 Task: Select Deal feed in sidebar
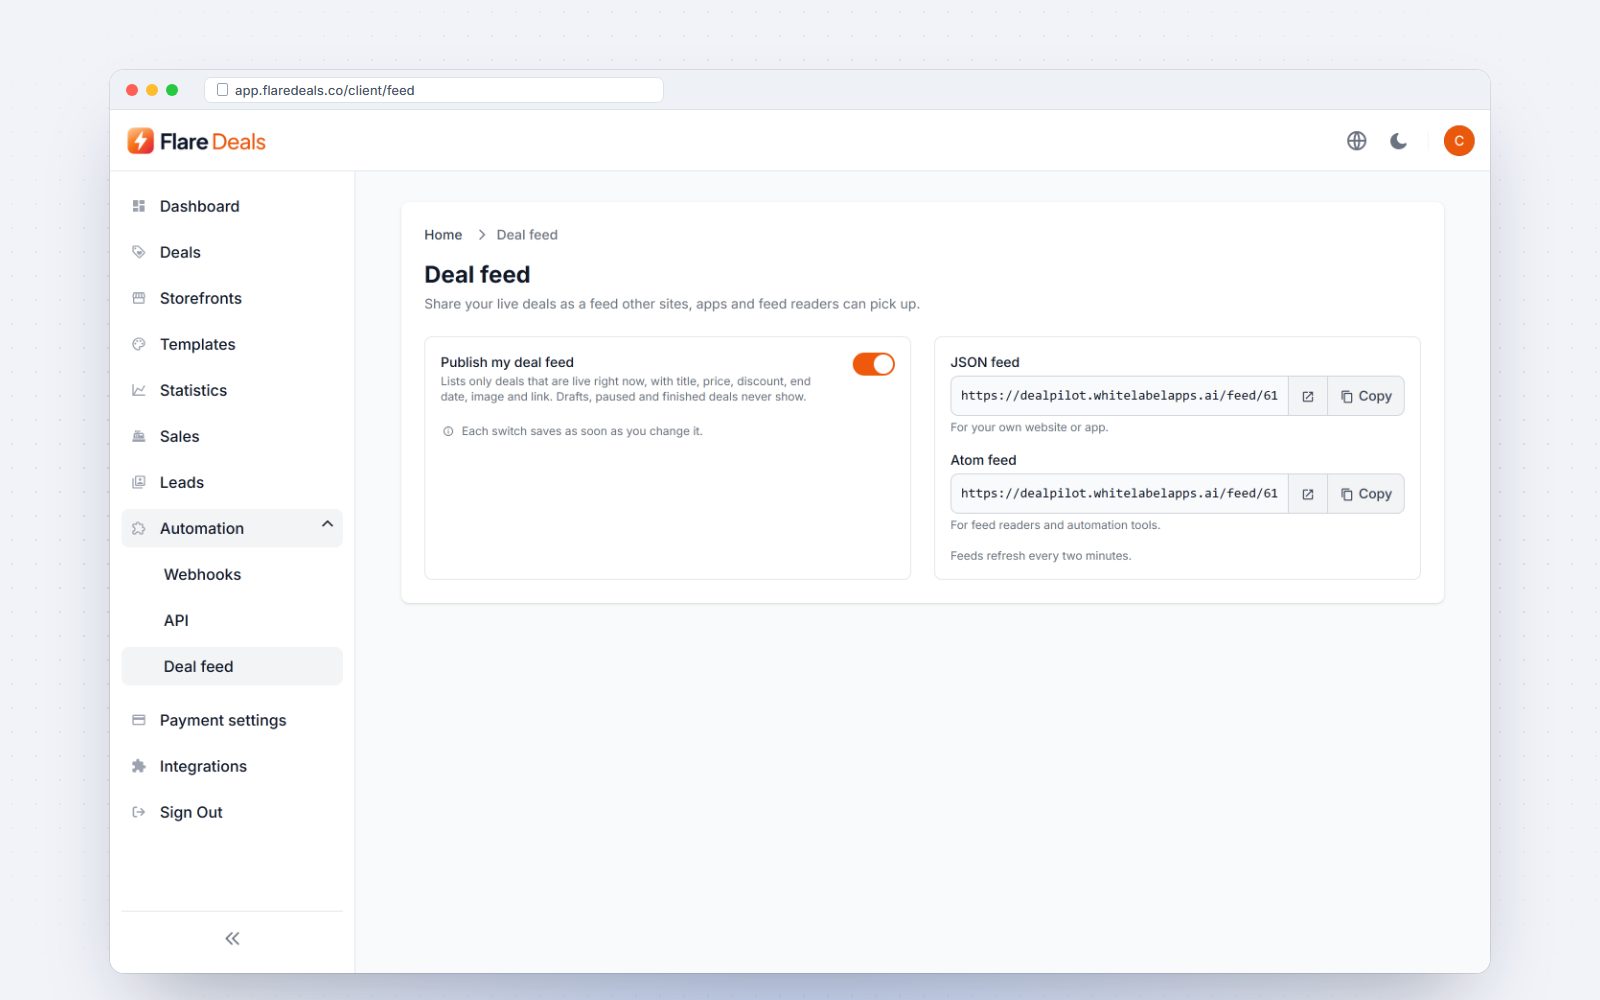(x=232, y=666)
